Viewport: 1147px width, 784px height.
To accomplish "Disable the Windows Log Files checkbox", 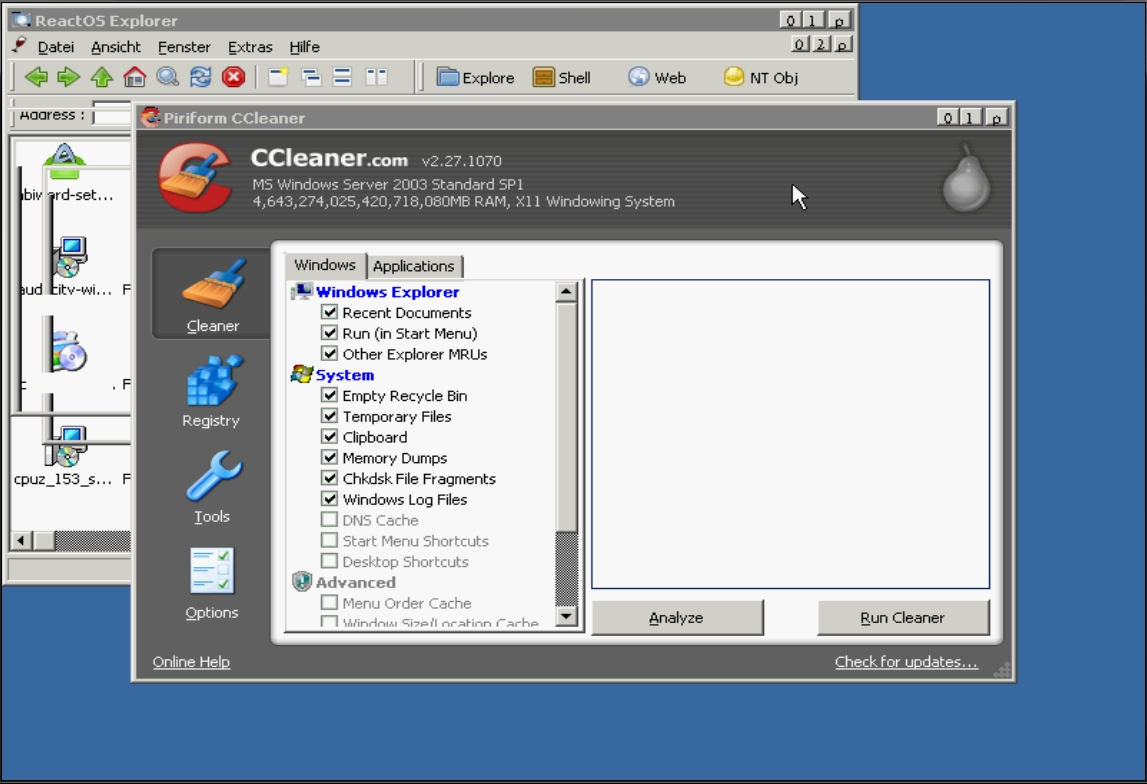I will [329, 499].
